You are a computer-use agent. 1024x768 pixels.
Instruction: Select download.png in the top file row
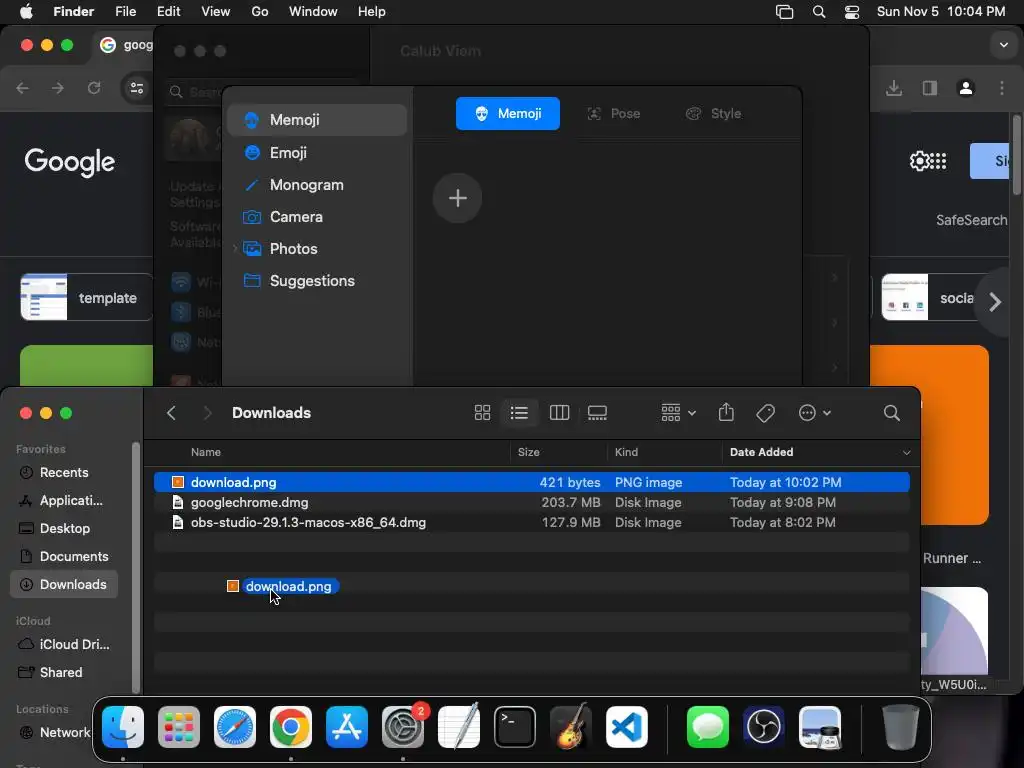click(x=532, y=482)
